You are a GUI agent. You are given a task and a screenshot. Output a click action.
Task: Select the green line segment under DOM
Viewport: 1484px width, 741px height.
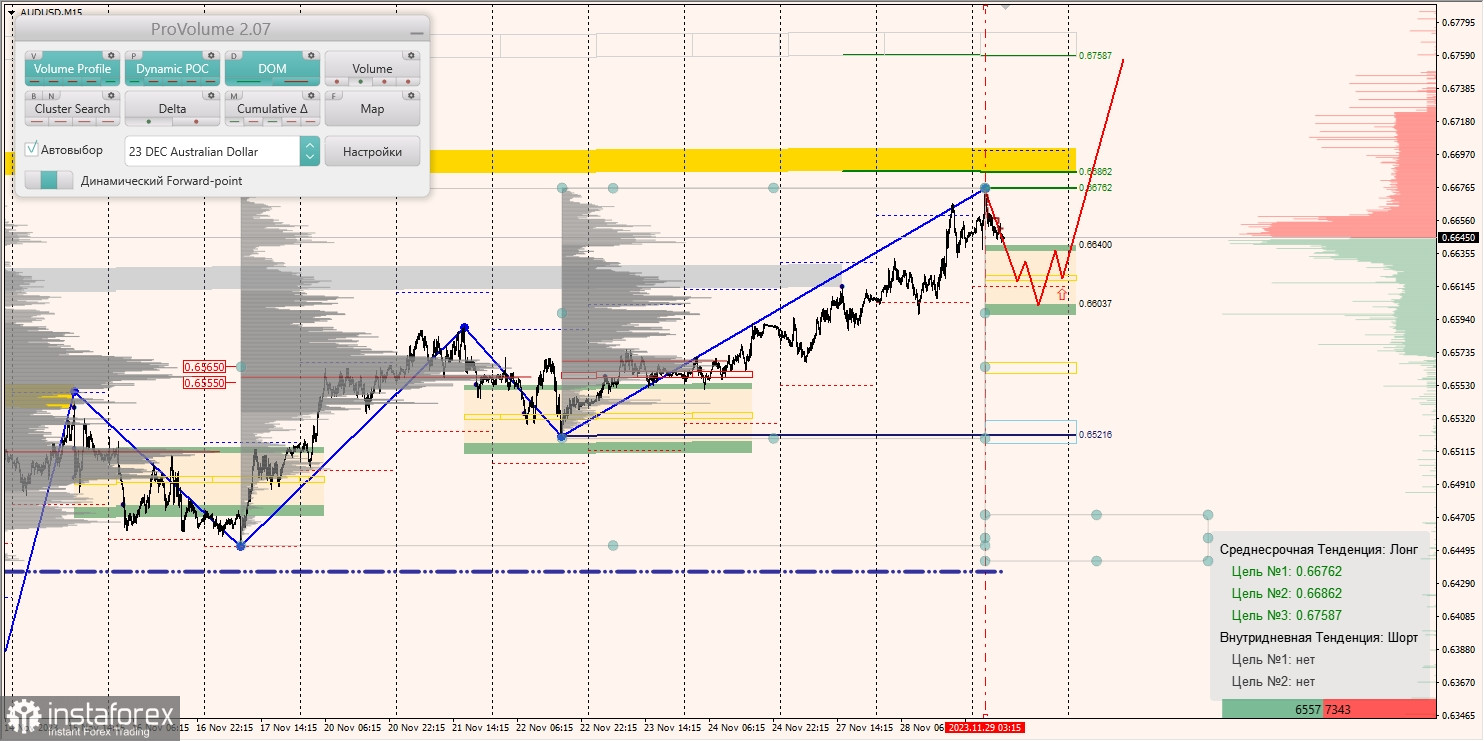click(248, 81)
